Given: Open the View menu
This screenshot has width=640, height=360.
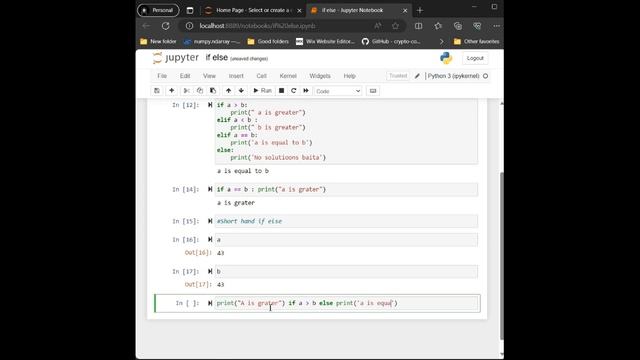Looking at the screenshot, I should [209, 76].
